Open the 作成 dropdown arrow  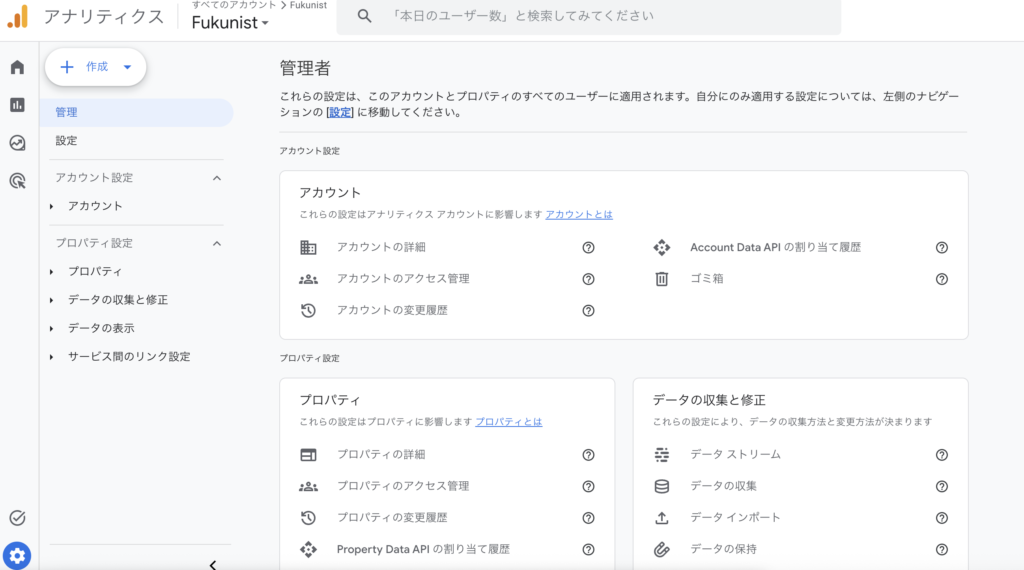[x=127, y=67]
